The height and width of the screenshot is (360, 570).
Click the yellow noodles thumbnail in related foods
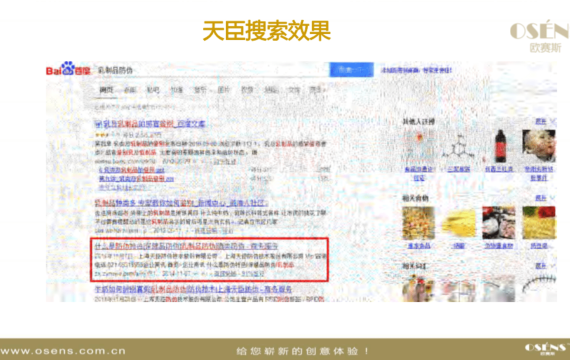[458, 223]
